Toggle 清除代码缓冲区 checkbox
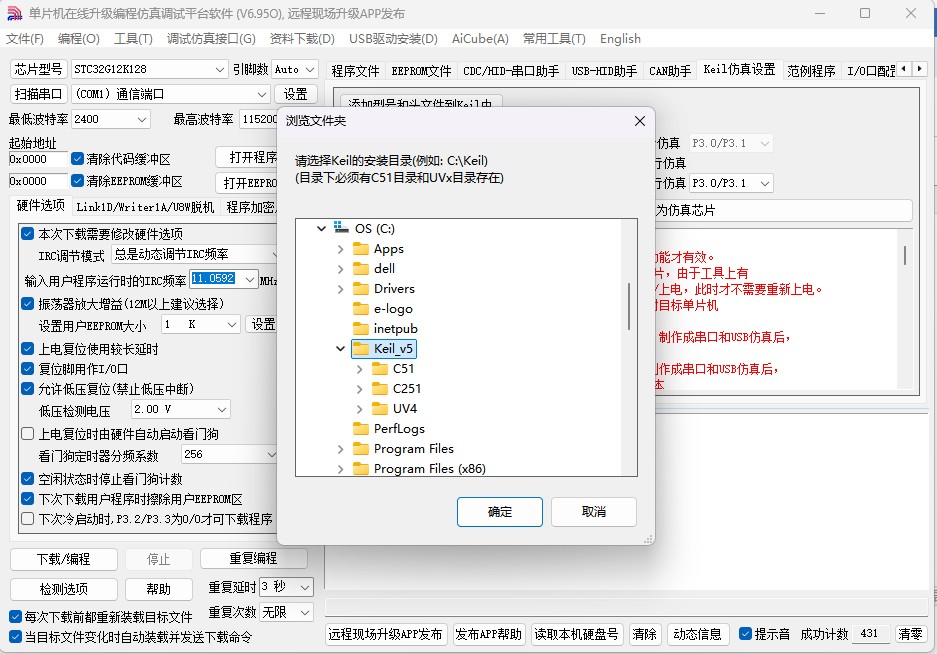Screen dimensions: 937x654 [77, 158]
